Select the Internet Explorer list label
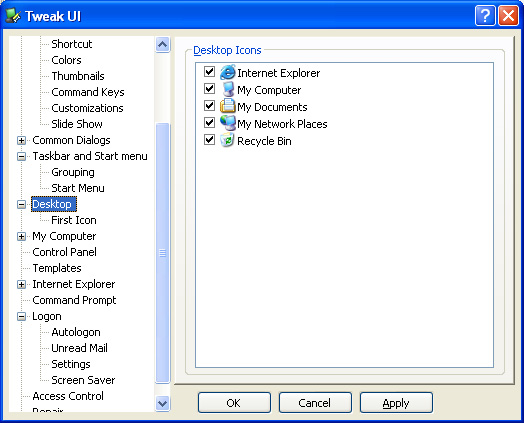This screenshot has width=524, height=423. pyautogui.click(x=279, y=73)
